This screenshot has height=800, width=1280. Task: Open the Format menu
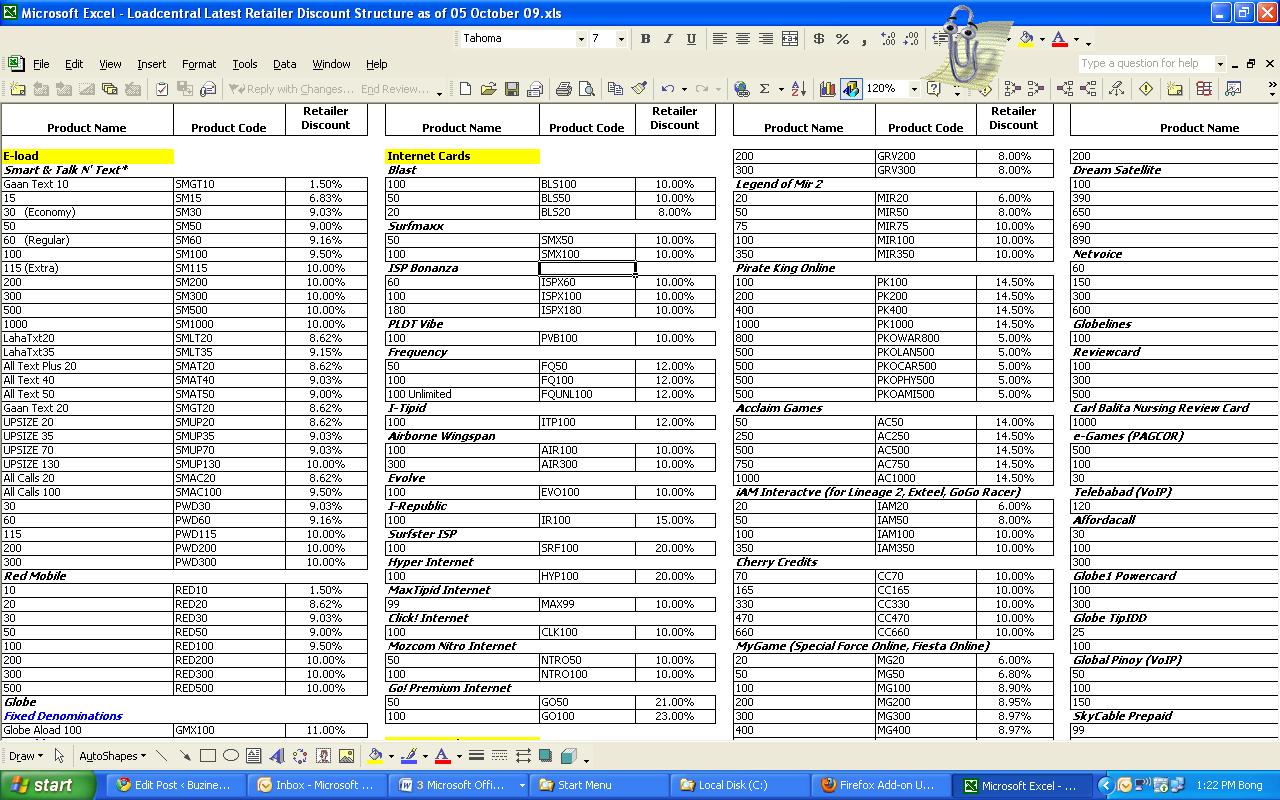(199, 64)
